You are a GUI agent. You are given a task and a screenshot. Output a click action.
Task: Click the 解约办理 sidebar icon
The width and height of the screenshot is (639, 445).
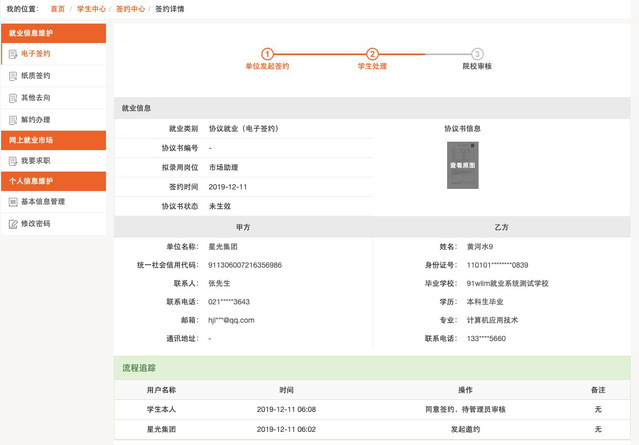click(12, 119)
